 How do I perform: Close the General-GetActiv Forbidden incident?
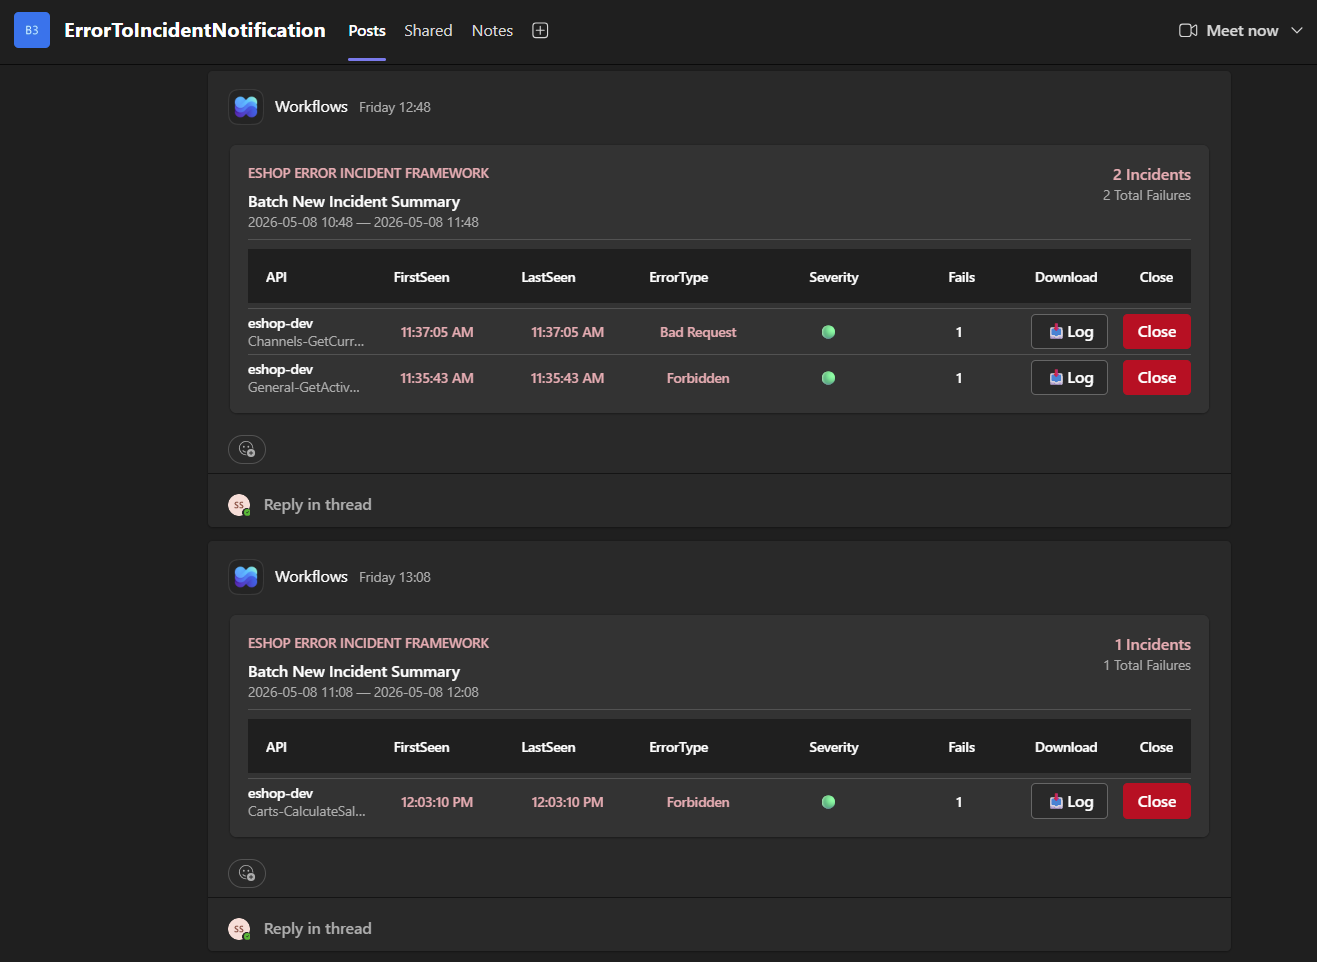[x=1157, y=378]
